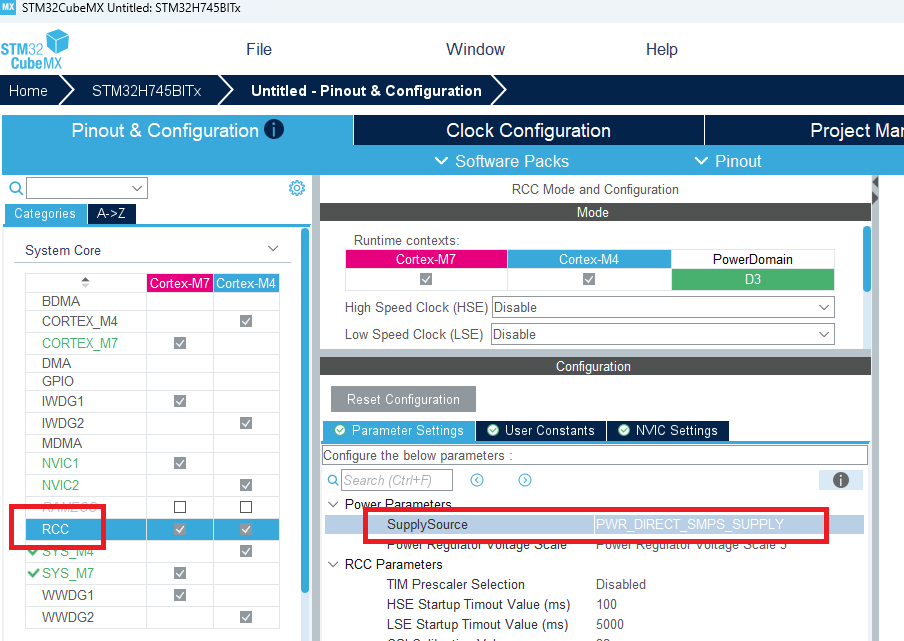This screenshot has width=904, height=641.
Task: Open High Speed Clock (HSE) dropdown
Action: (662, 307)
